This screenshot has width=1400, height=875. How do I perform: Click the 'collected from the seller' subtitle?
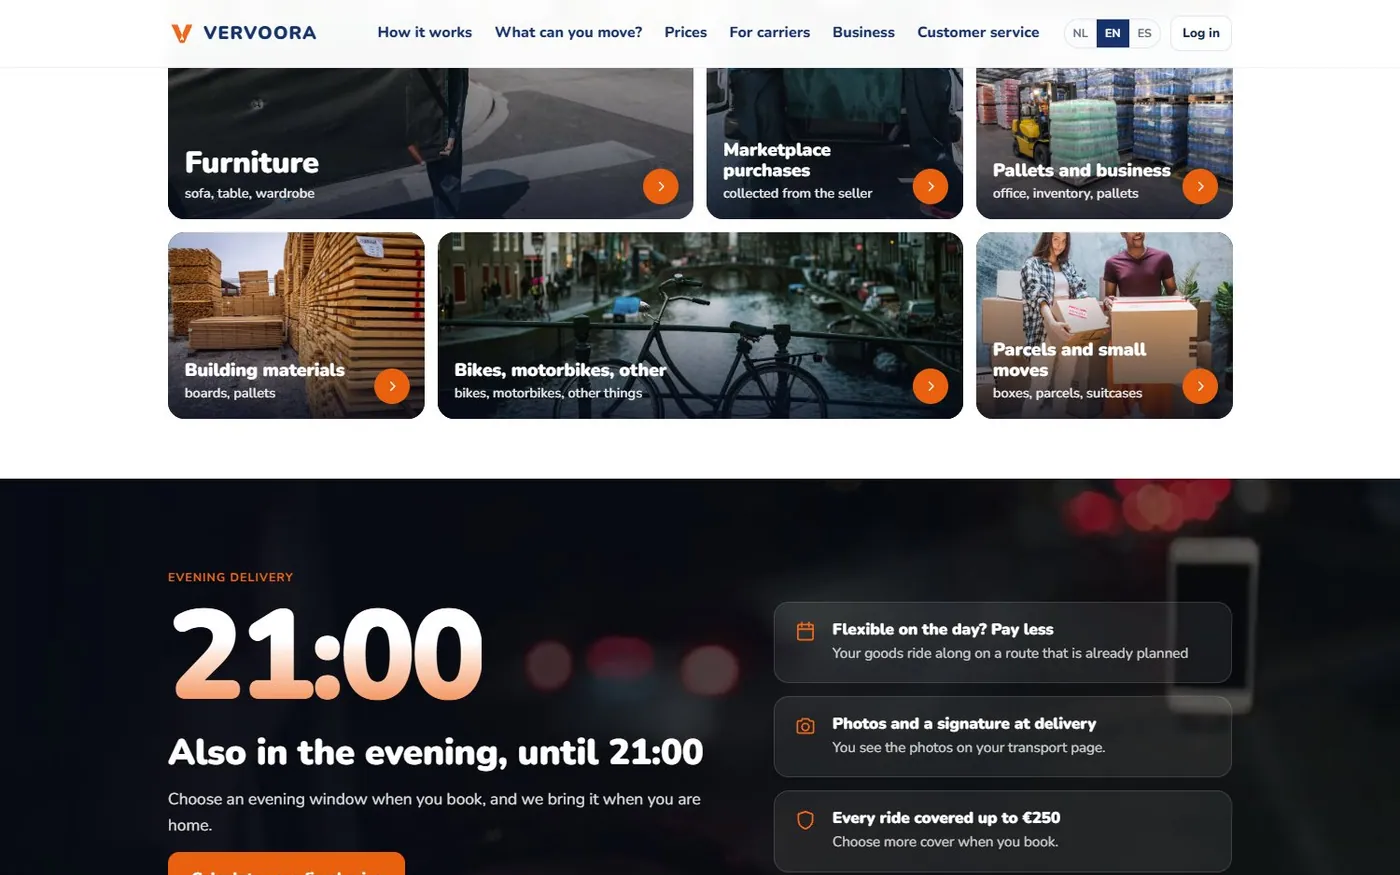pyautogui.click(x=798, y=193)
